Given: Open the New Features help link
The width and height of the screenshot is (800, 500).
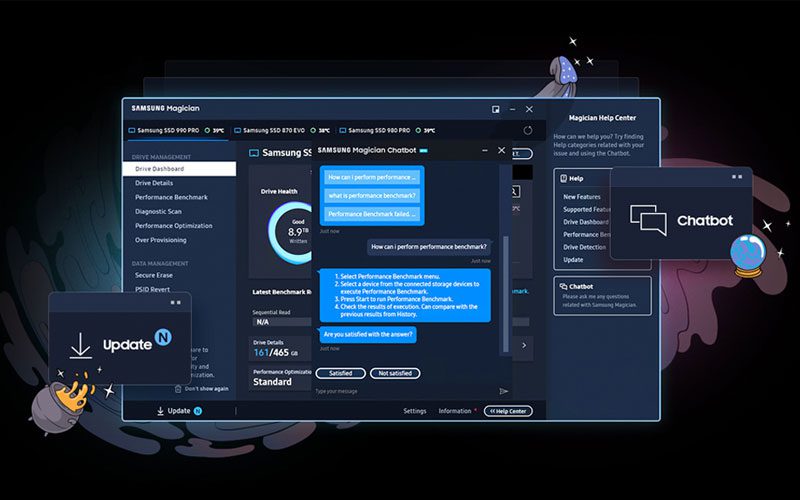Looking at the screenshot, I should 582,197.
